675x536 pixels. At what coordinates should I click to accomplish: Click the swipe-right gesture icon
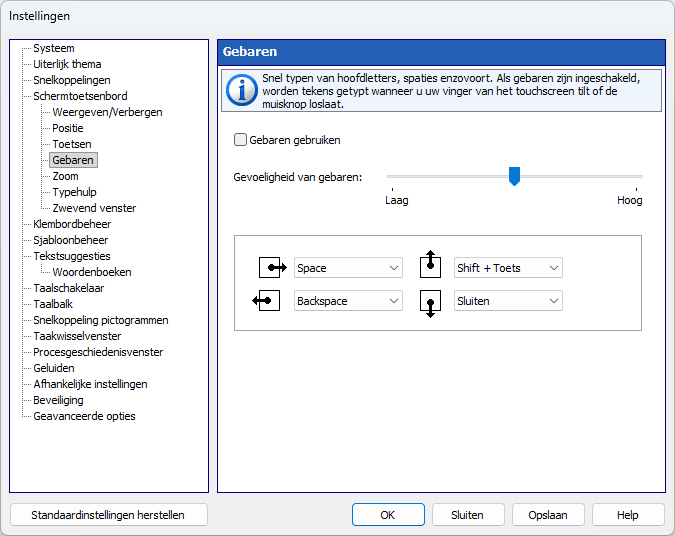point(272,268)
